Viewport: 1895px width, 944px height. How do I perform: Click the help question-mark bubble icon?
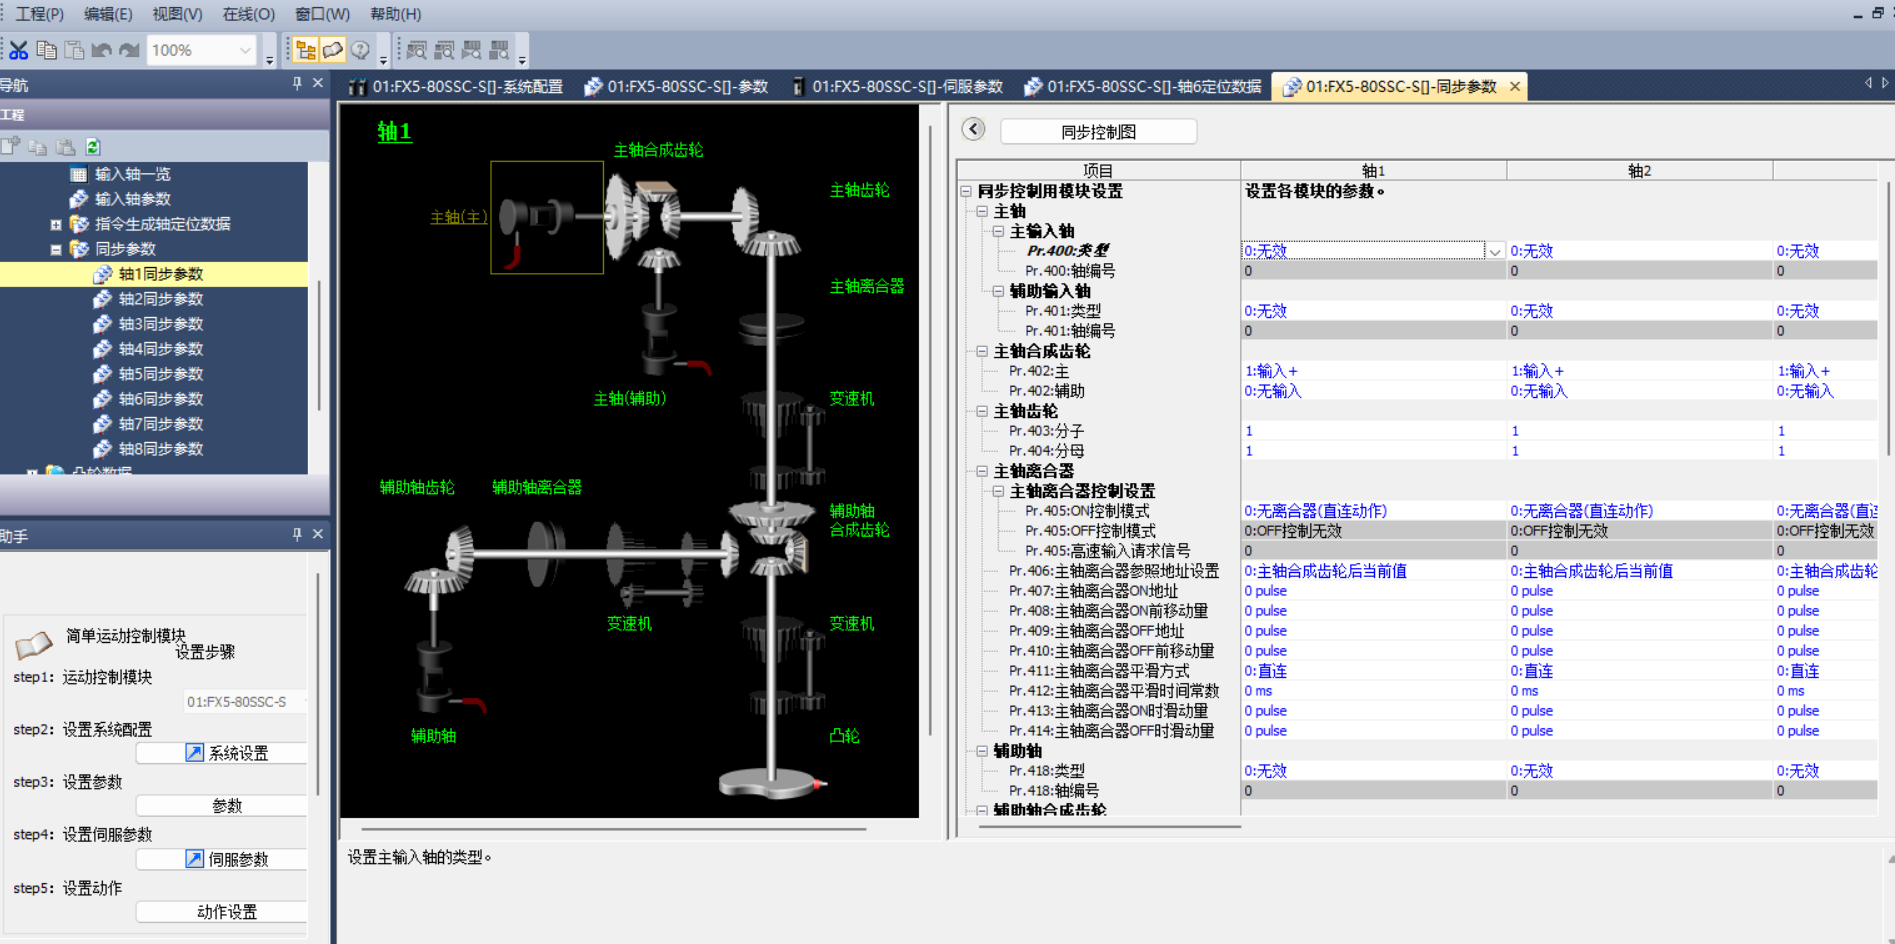click(360, 50)
